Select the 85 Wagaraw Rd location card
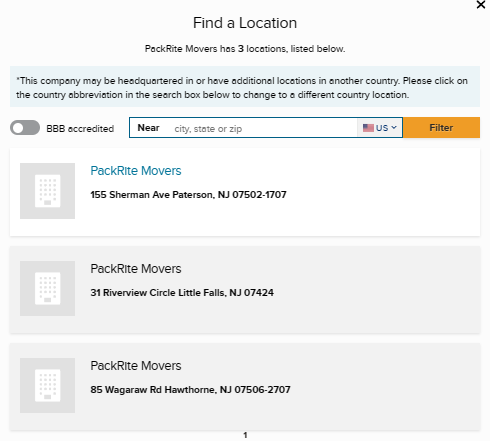The height and width of the screenshot is (441, 490). [245, 387]
